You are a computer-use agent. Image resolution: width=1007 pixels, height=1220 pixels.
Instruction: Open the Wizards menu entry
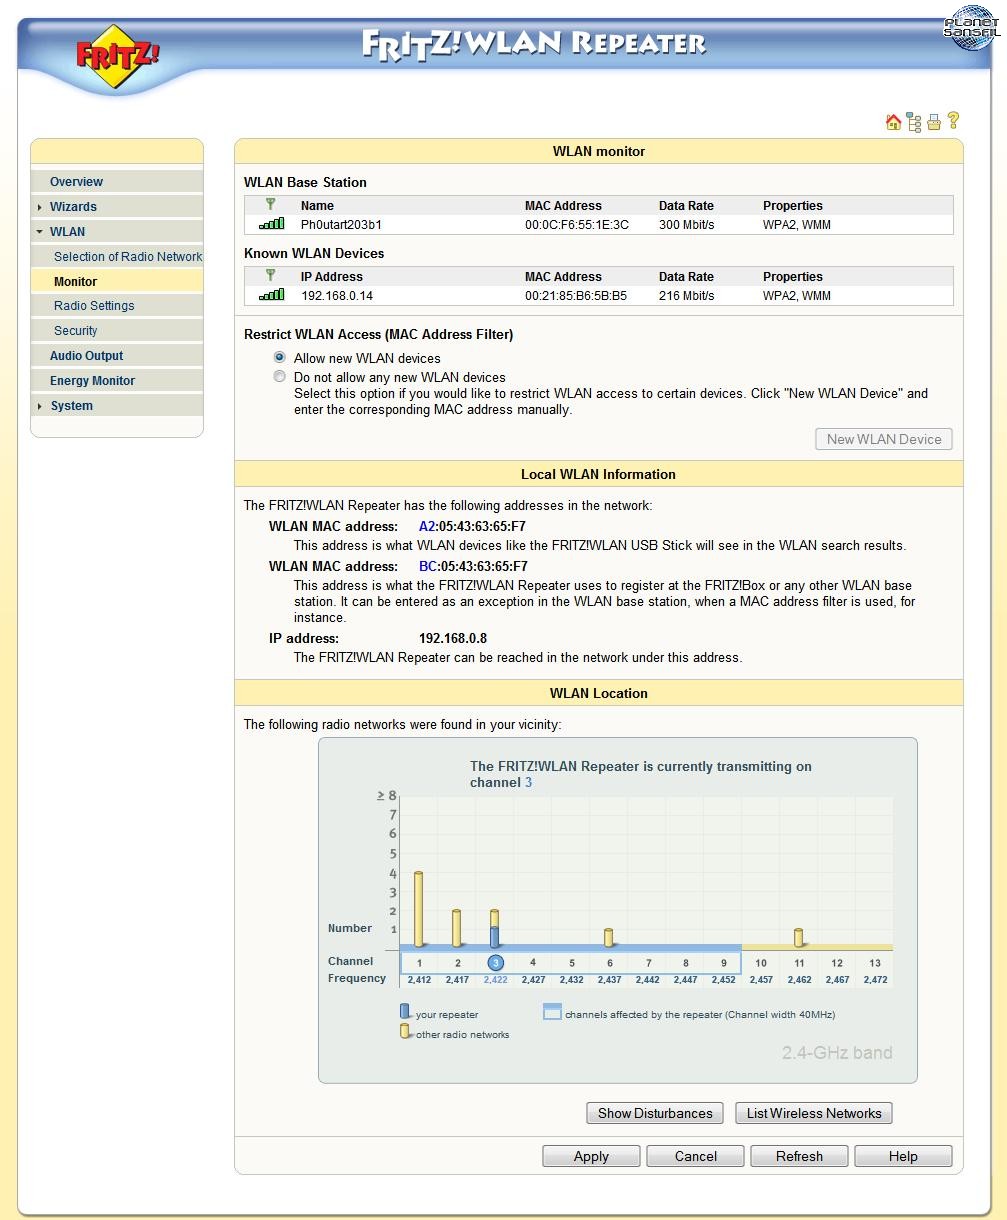click(x=73, y=207)
